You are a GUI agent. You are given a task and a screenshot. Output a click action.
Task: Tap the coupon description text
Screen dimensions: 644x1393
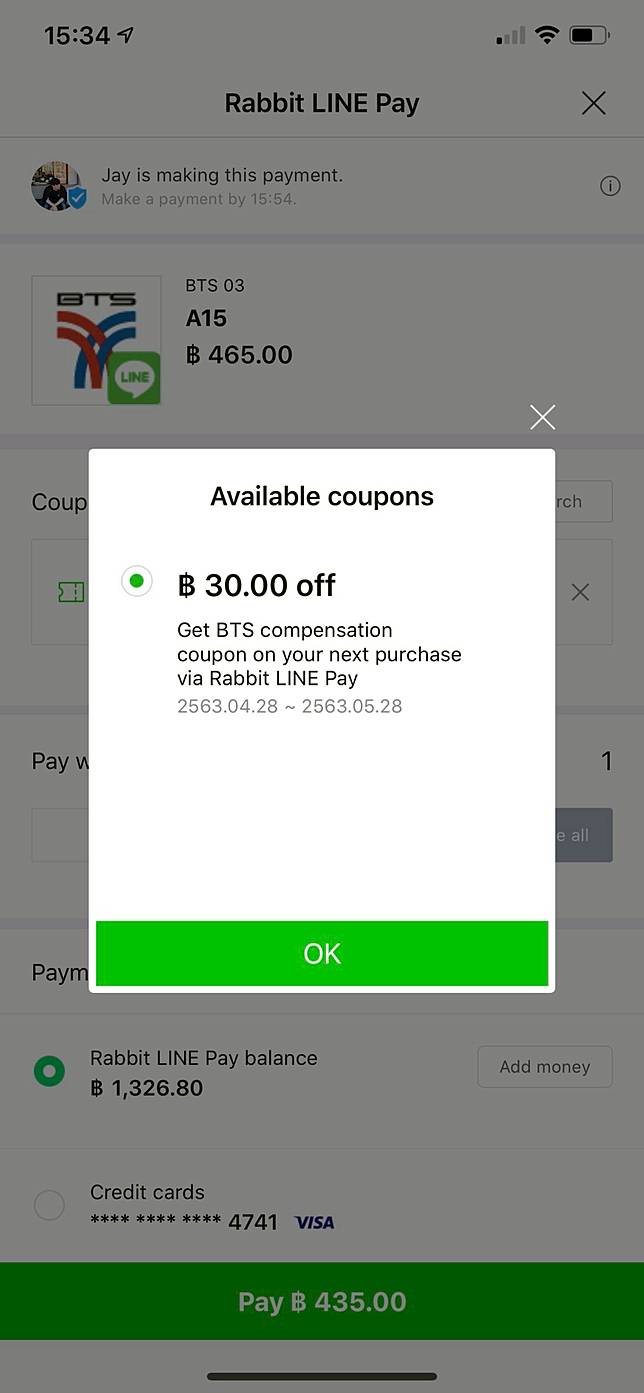(319, 655)
